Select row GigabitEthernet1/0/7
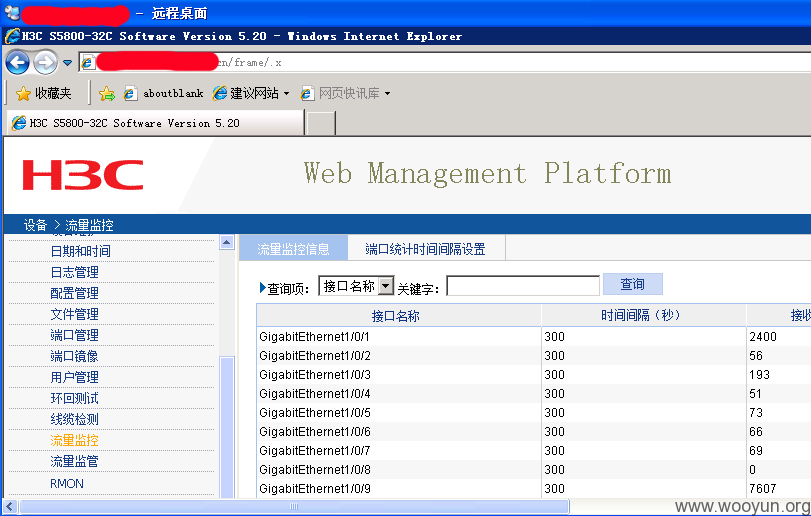This screenshot has height=516, width=811. 534,451
